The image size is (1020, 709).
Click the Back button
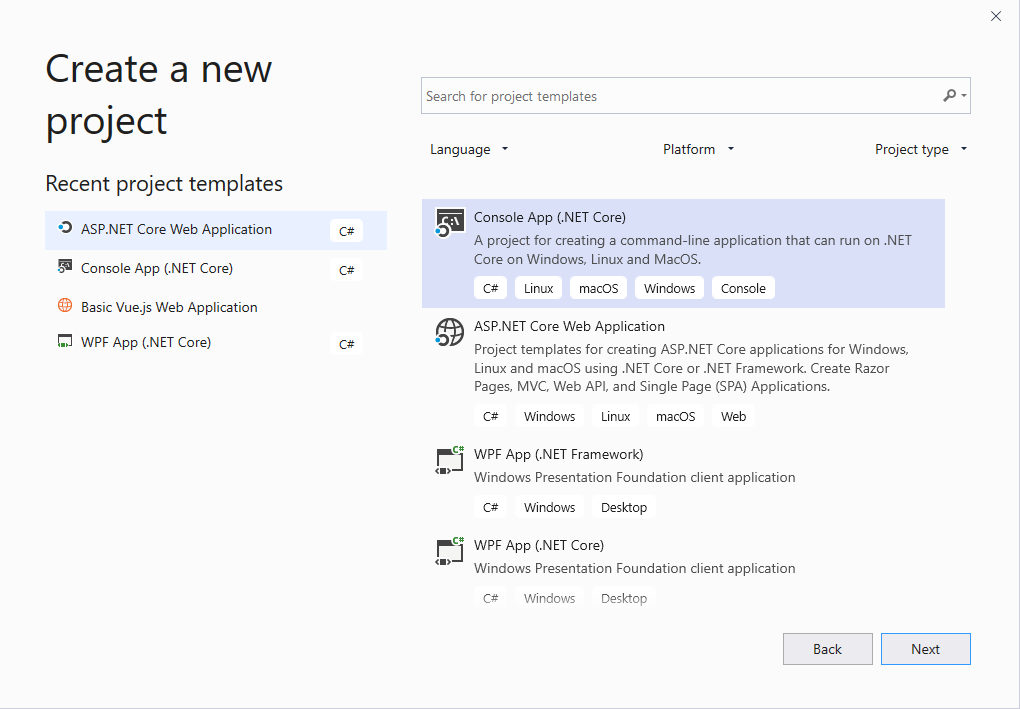pos(827,649)
